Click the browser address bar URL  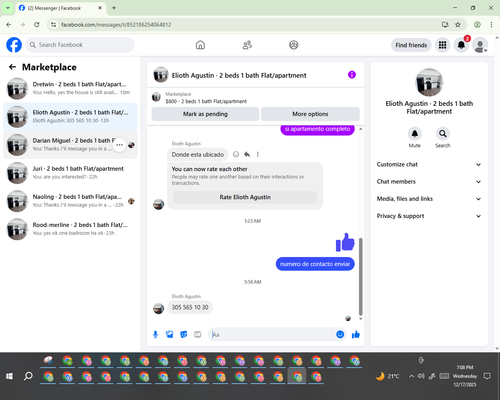[x=116, y=25]
